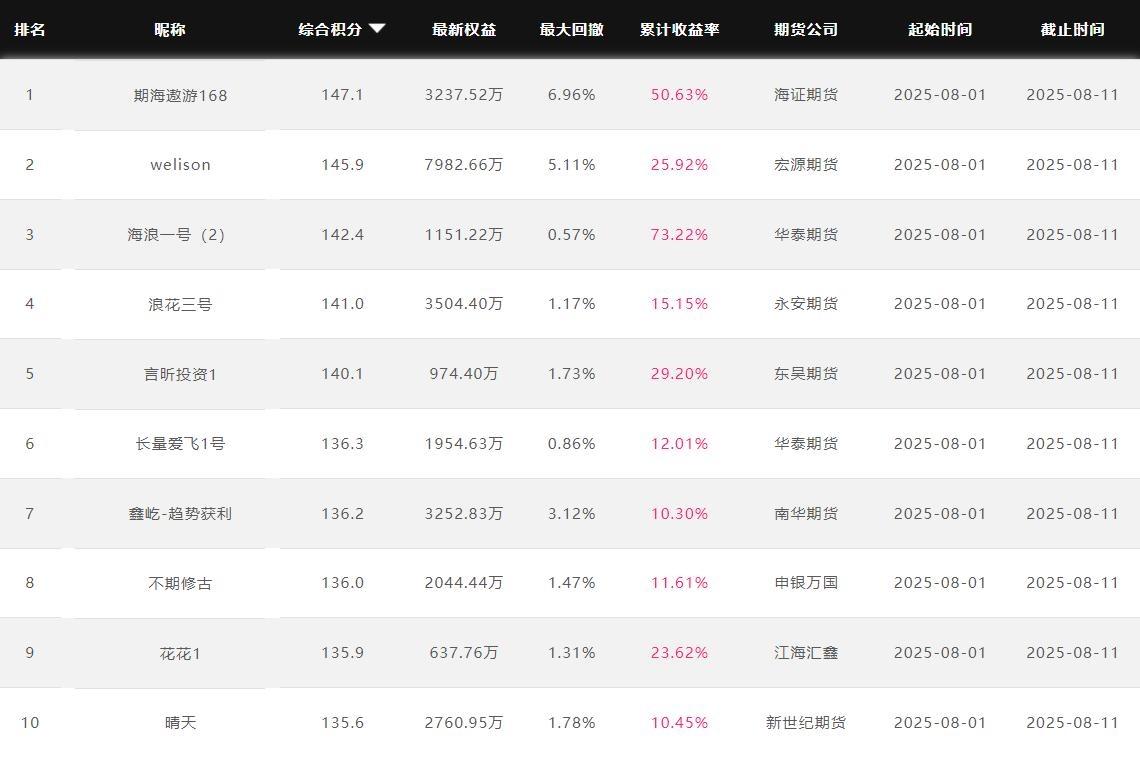This screenshot has height=757, width=1140.
Task: Select the drawdown value 3.12%
Action: pos(571,513)
